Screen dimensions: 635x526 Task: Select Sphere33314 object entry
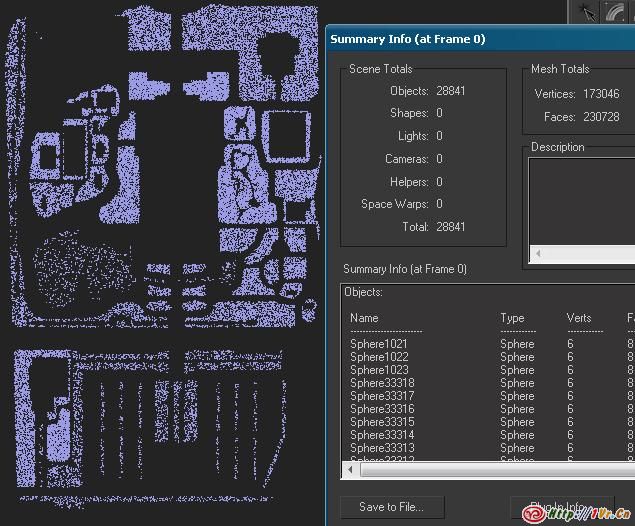(382, 435)
